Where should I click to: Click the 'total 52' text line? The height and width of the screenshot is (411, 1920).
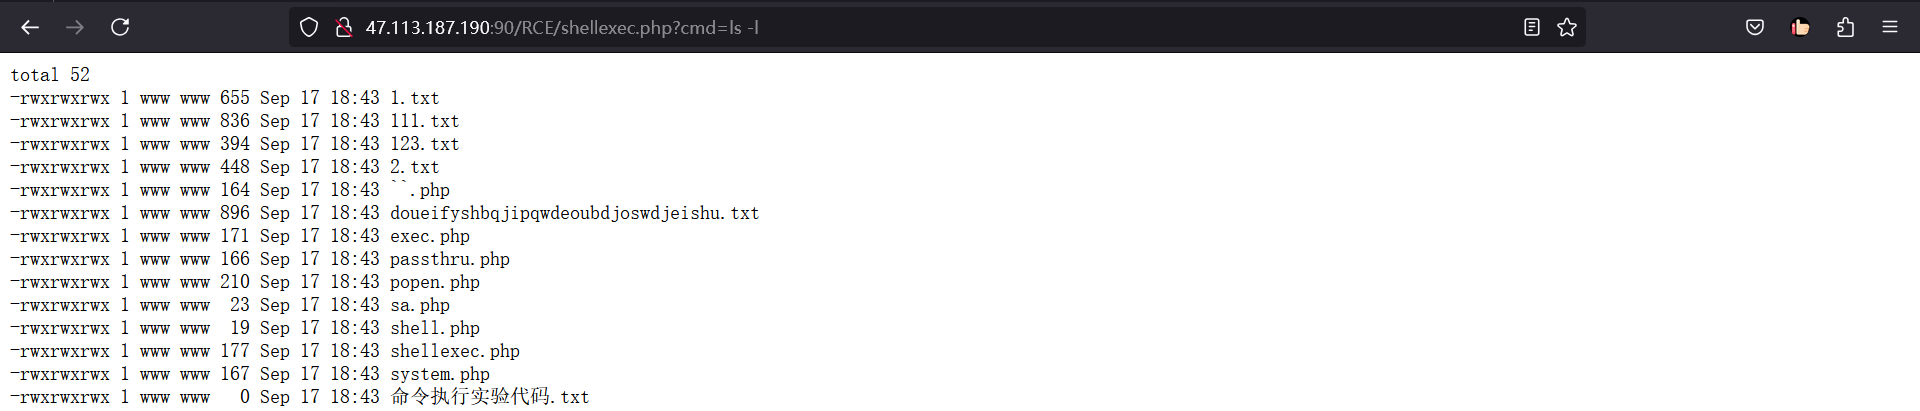click(x=50, y=75)
